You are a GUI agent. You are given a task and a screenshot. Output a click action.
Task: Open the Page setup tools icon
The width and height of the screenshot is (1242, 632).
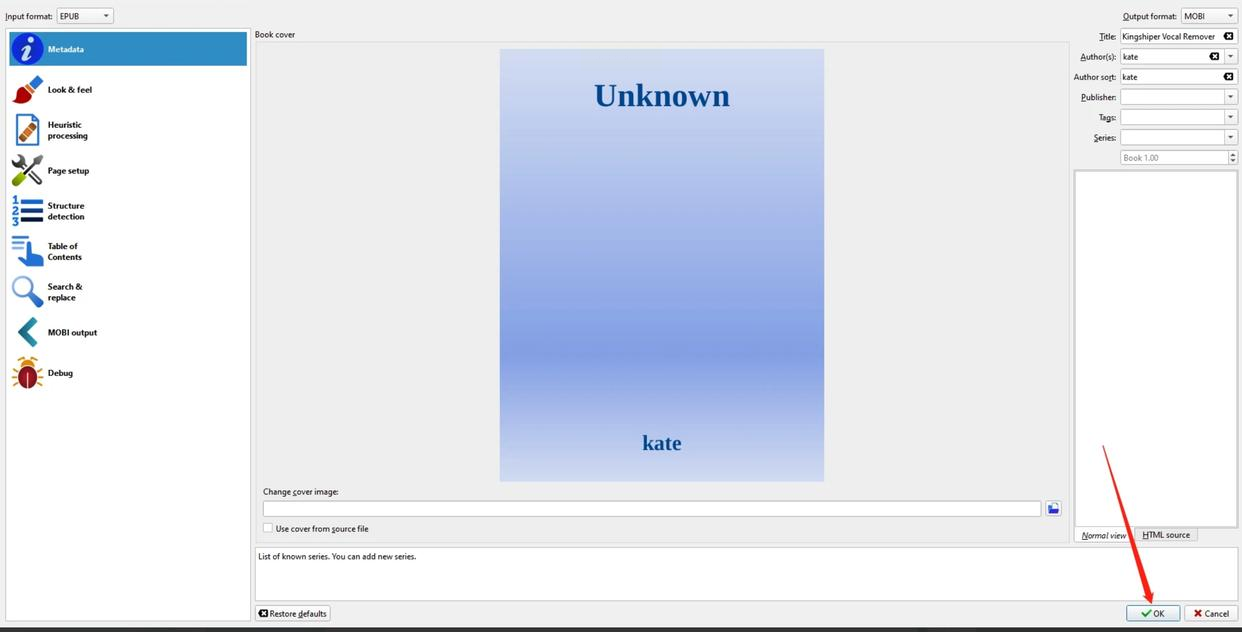27,171
